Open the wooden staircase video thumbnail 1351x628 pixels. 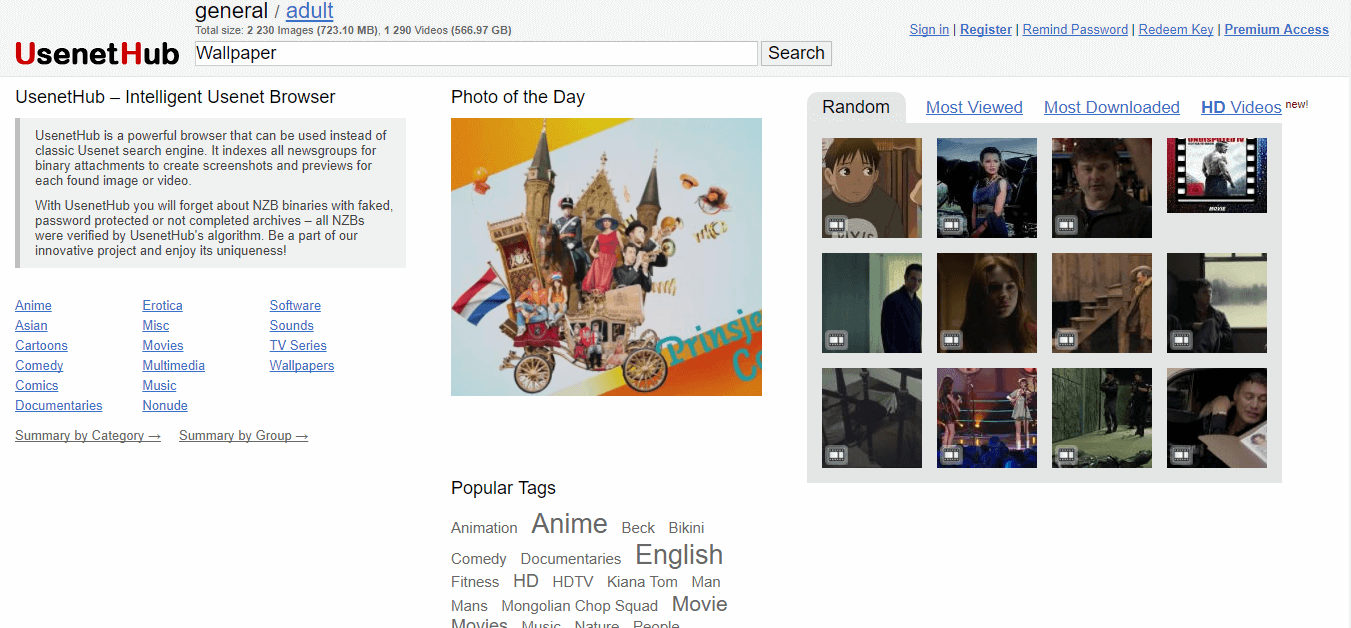1101,302
